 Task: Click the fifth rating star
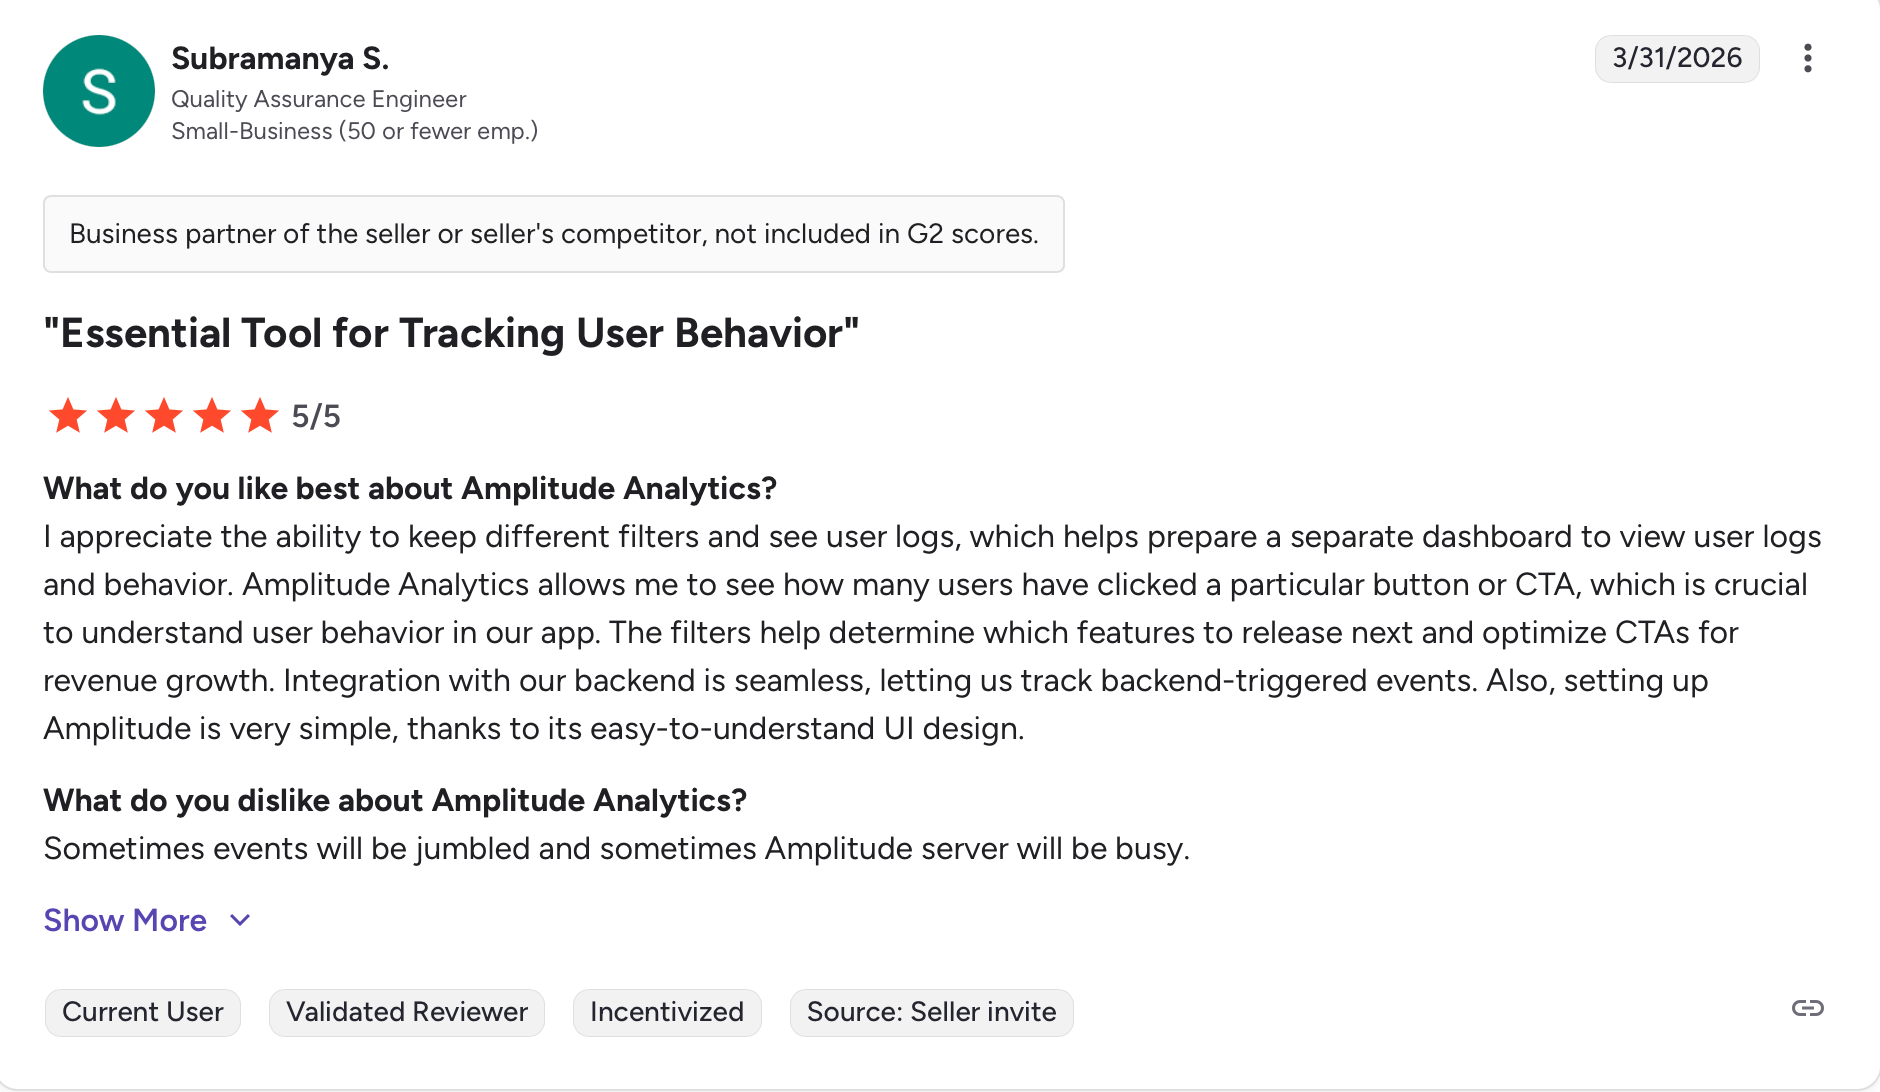coord(260,416)
